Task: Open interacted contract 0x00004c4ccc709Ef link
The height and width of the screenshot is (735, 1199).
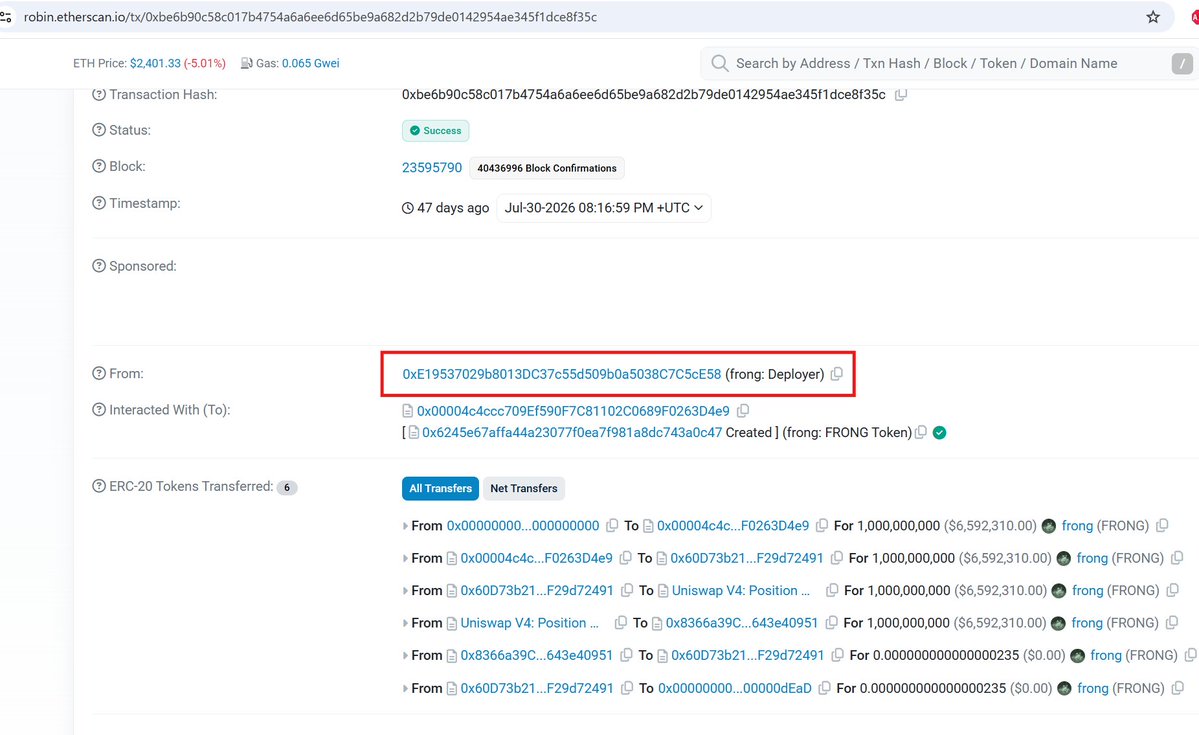Action: coord(573,411)
